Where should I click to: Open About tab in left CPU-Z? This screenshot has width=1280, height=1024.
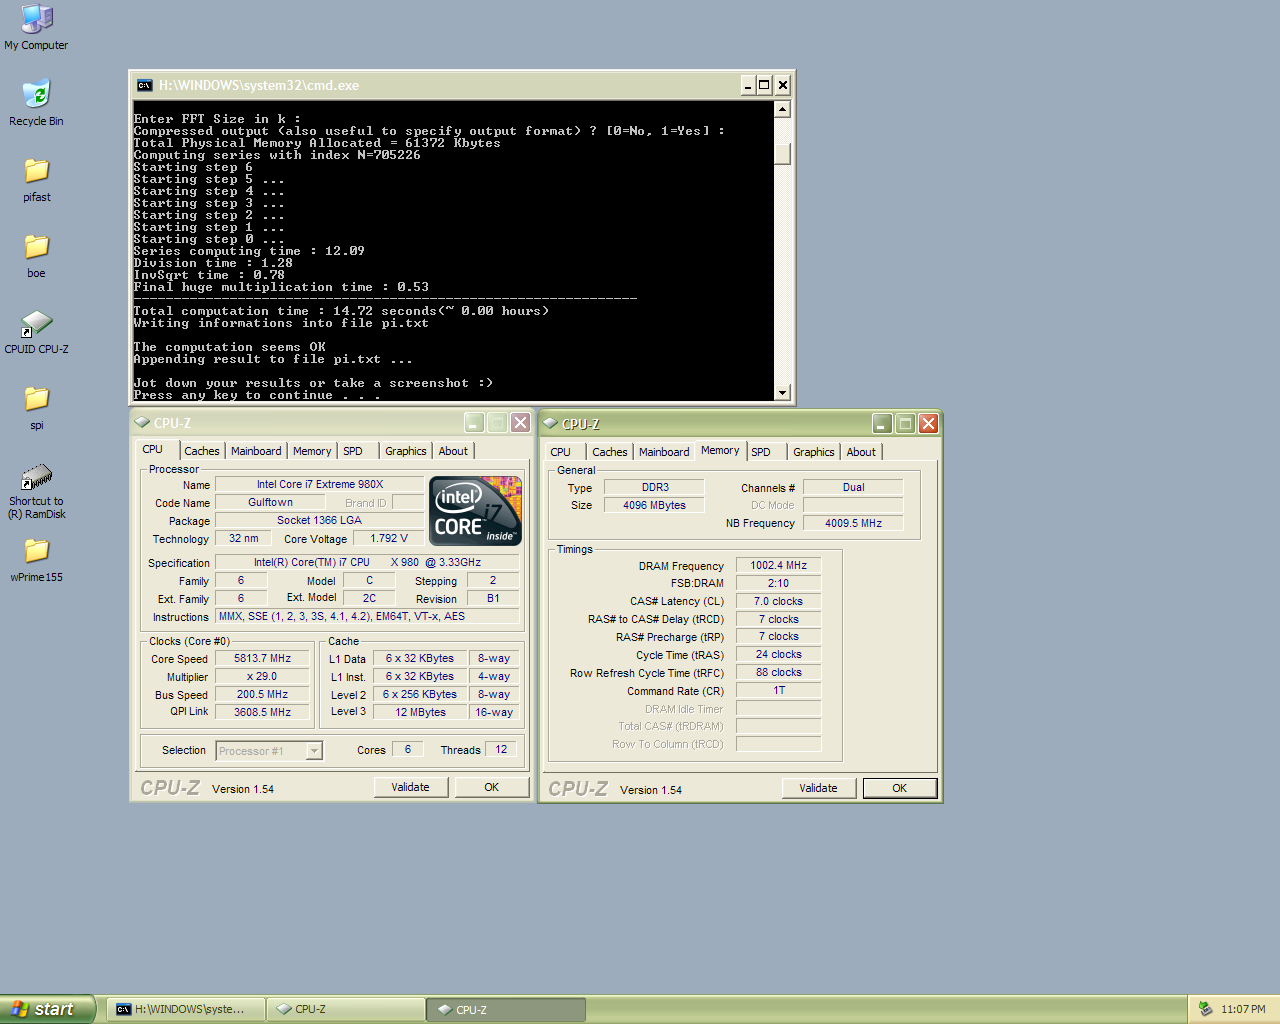(453, 451)
